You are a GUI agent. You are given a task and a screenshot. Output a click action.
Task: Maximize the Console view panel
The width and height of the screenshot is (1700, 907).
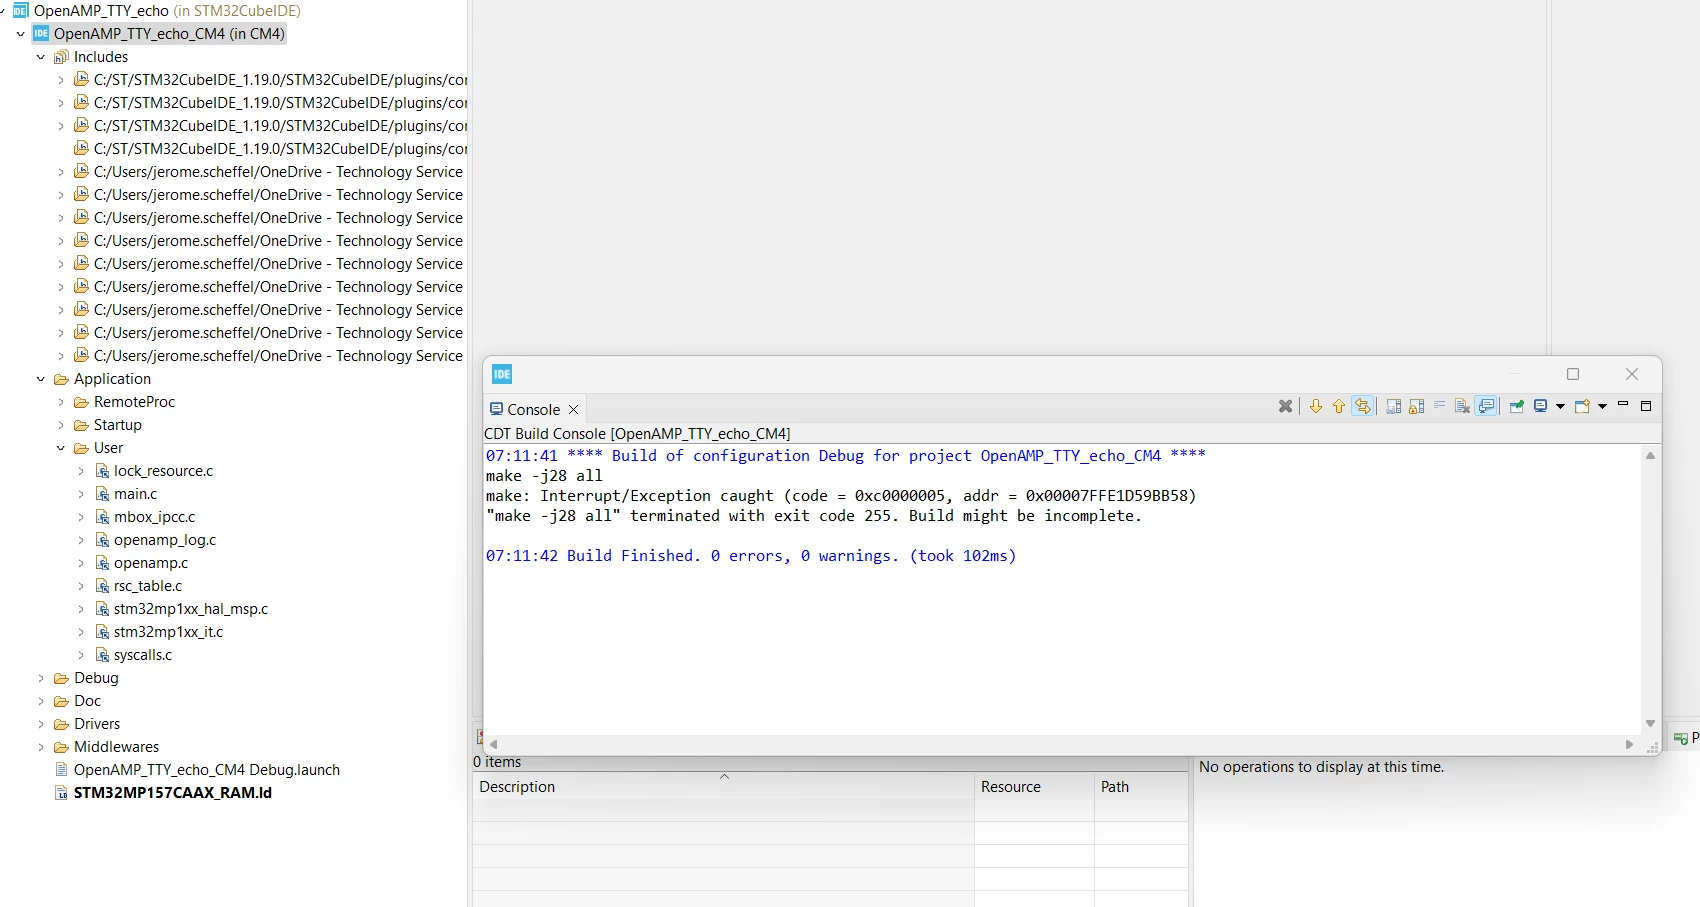(x=1646, y=406)
